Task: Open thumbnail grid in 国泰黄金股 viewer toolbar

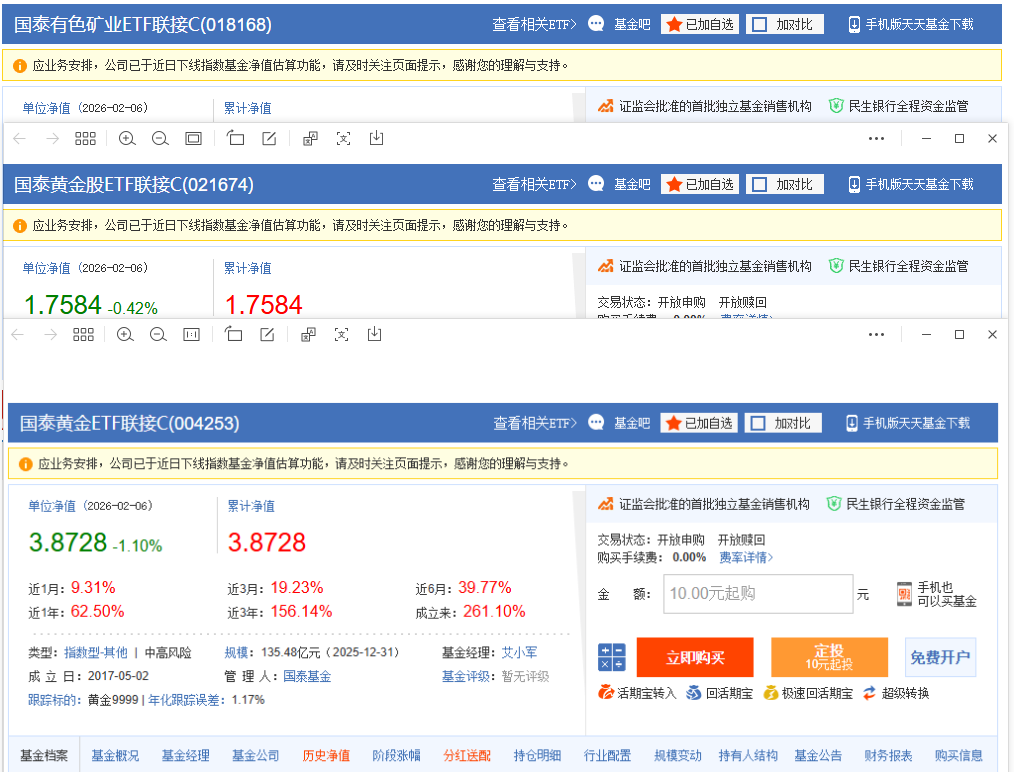Action: (85, 138)
